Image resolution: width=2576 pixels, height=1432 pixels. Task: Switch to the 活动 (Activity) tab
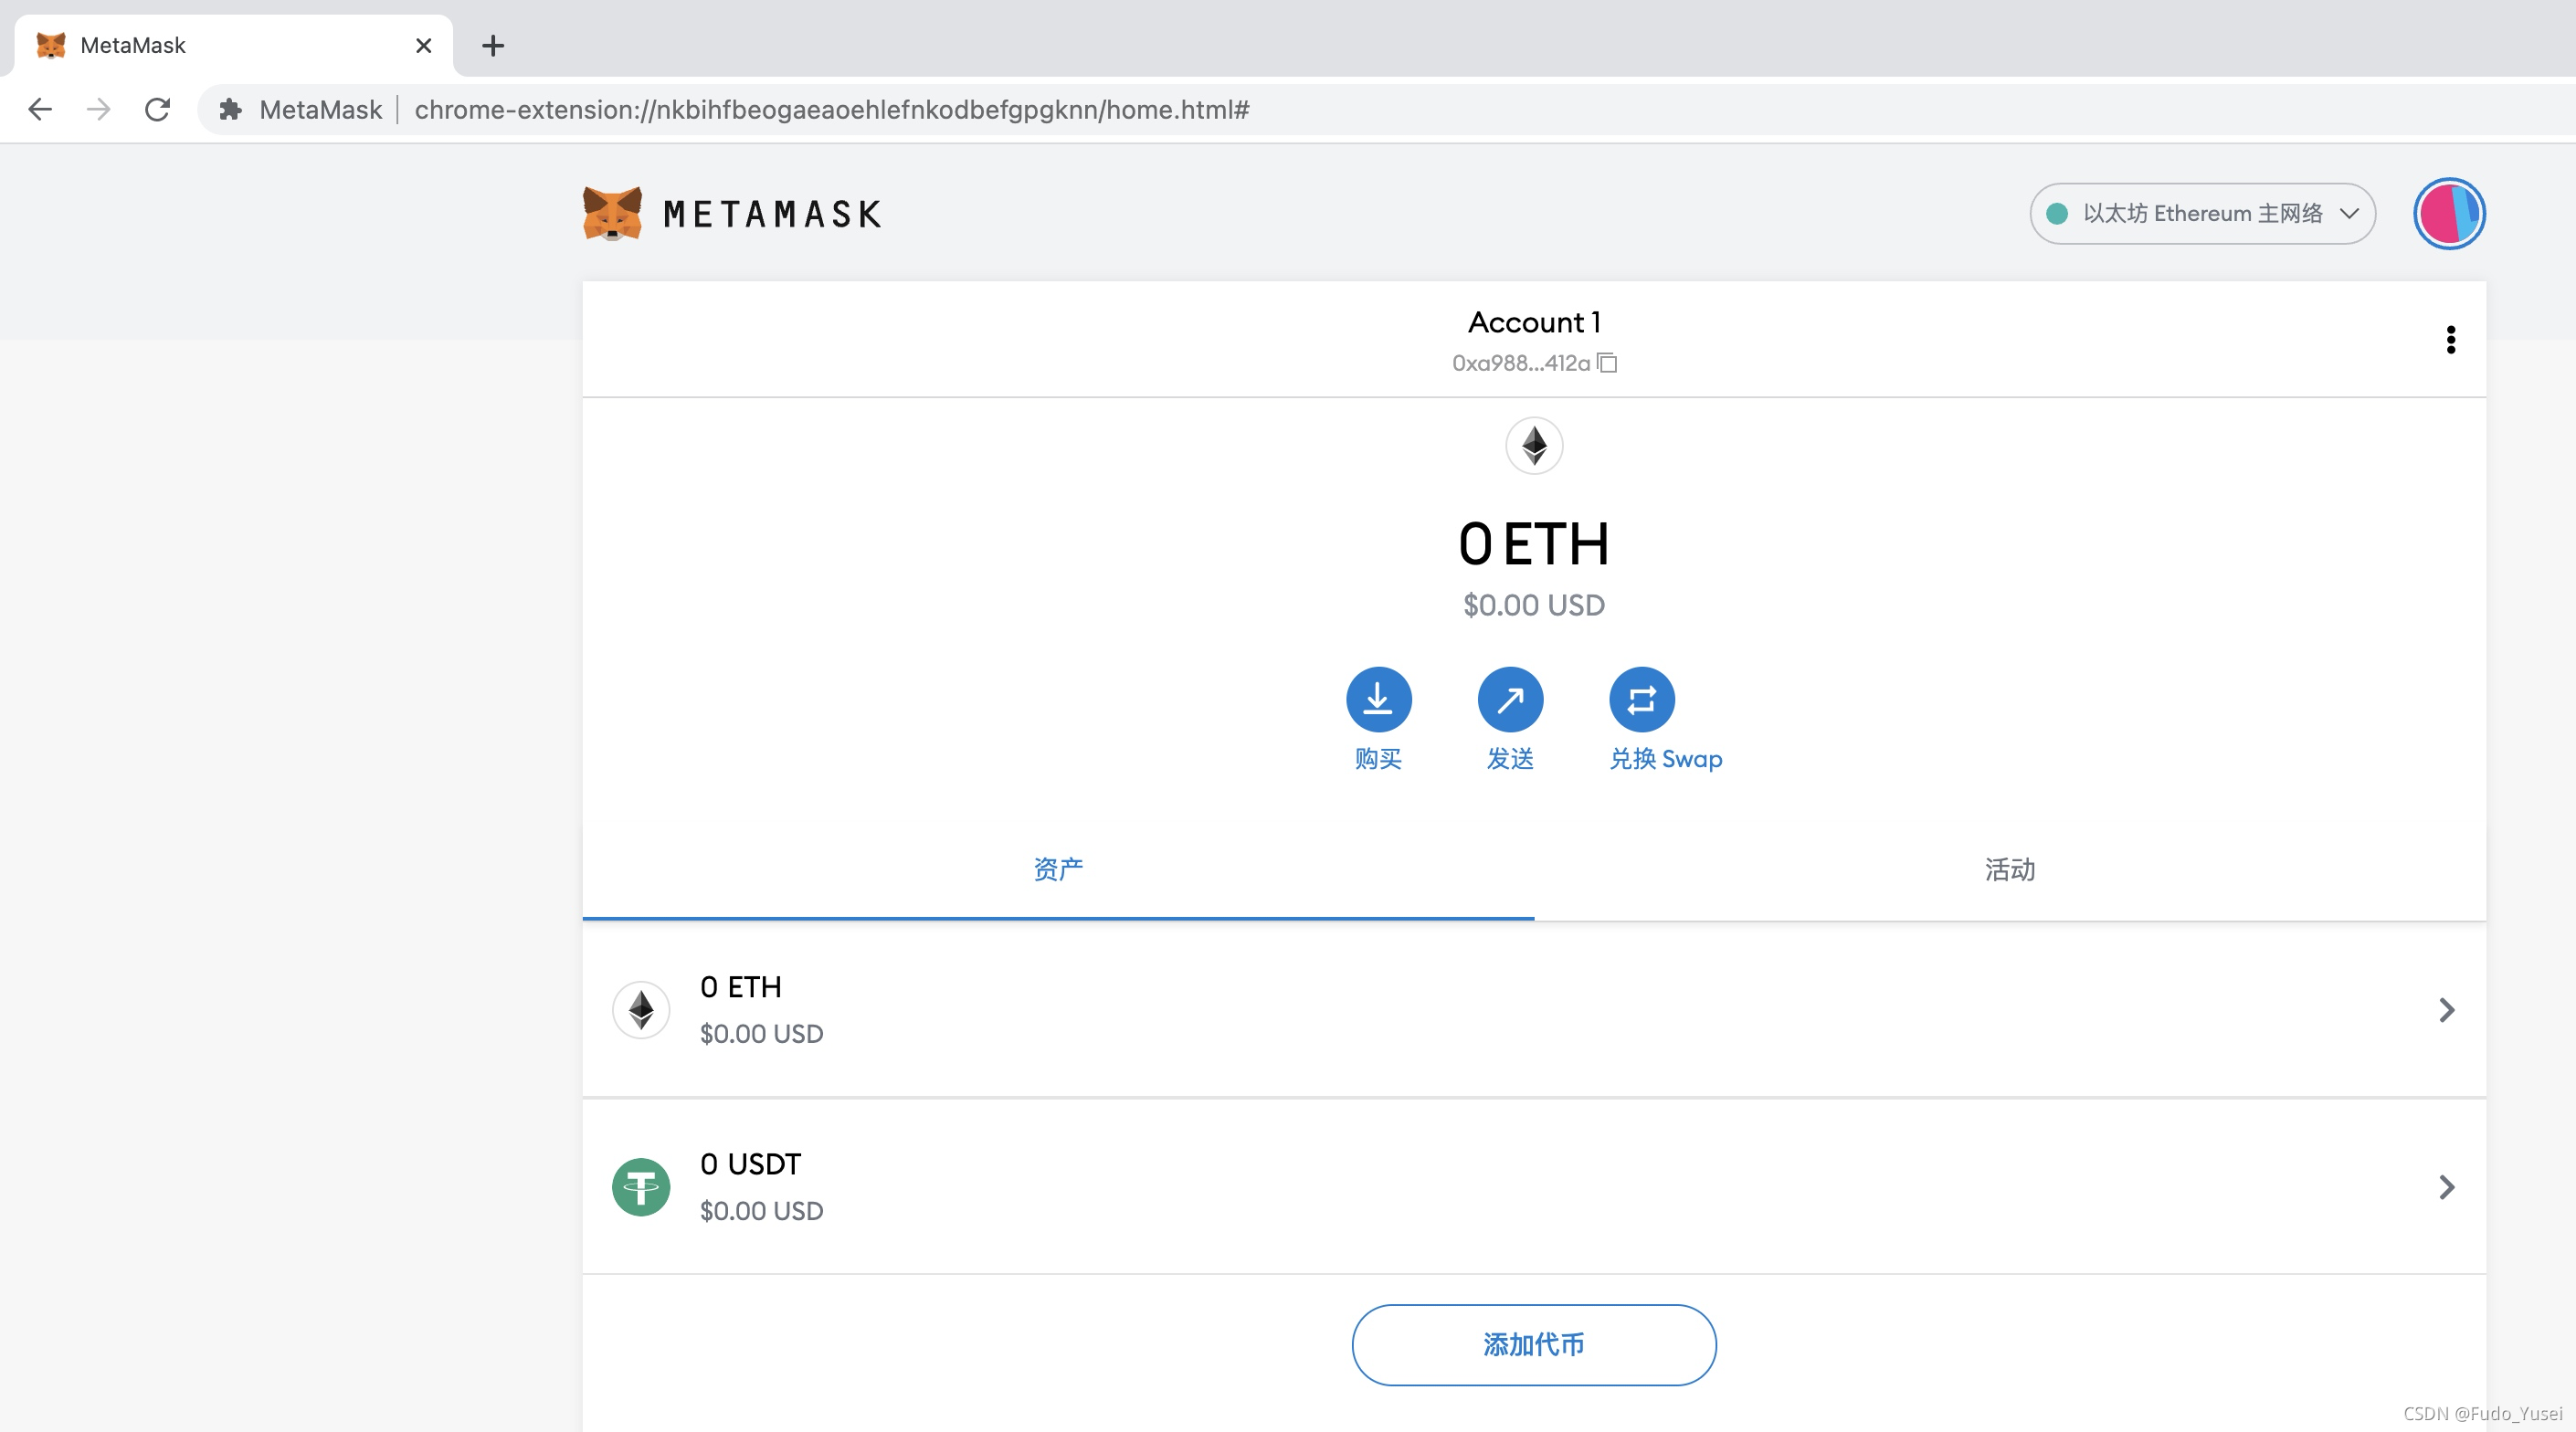point(2010,869)
